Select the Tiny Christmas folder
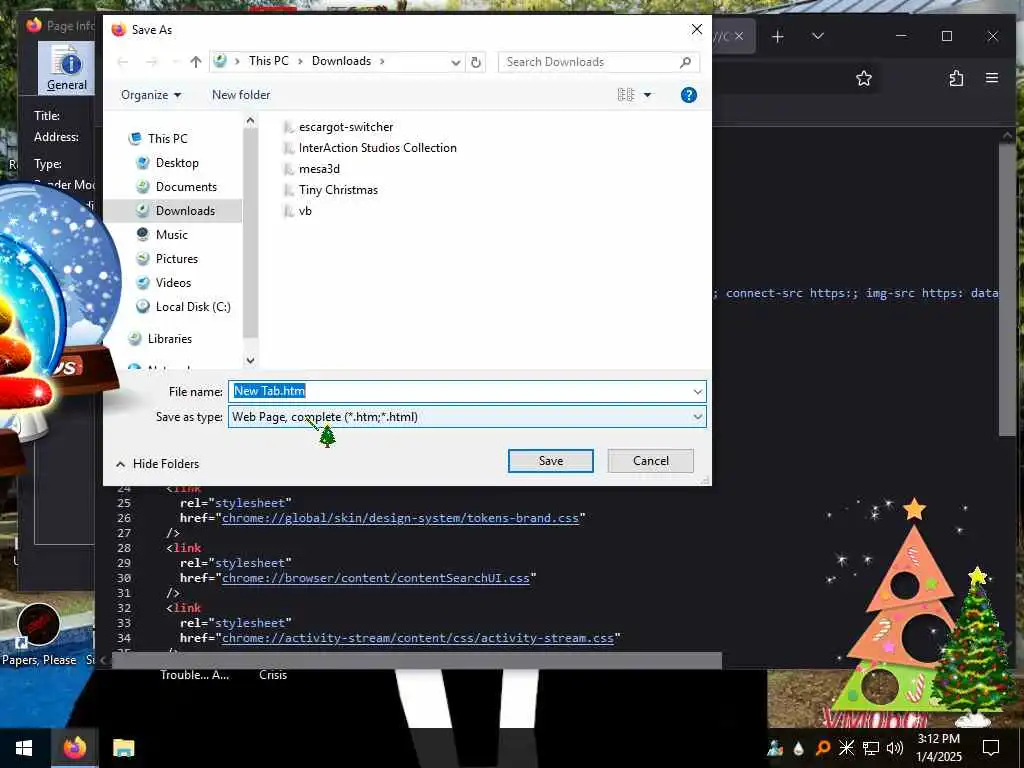This screenshot has width=1024, height=768. [x=330, y=190]
